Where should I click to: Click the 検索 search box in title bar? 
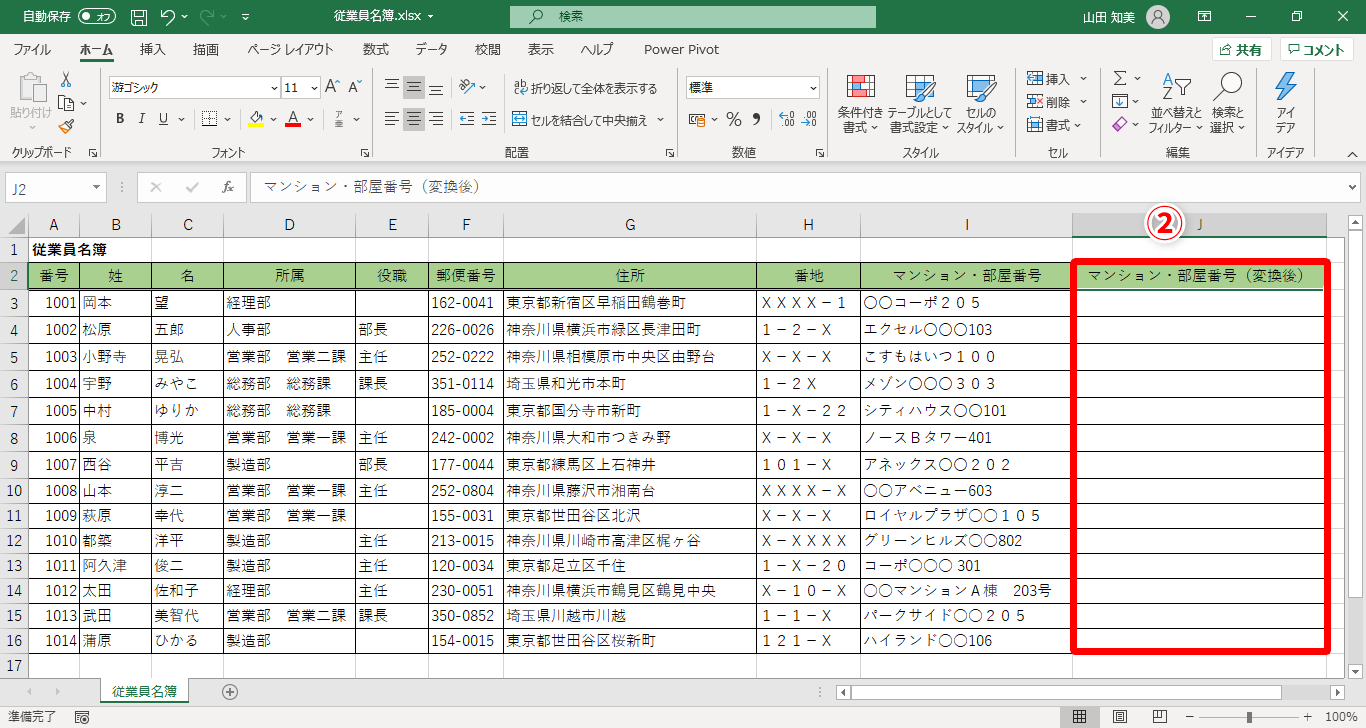pyautogui.click(x=692, y=17)
